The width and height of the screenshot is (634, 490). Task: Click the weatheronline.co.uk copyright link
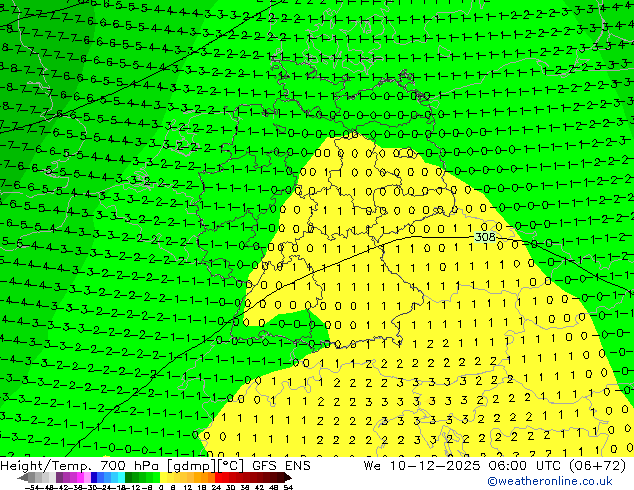pyautogui.click(x=550, y=481)
